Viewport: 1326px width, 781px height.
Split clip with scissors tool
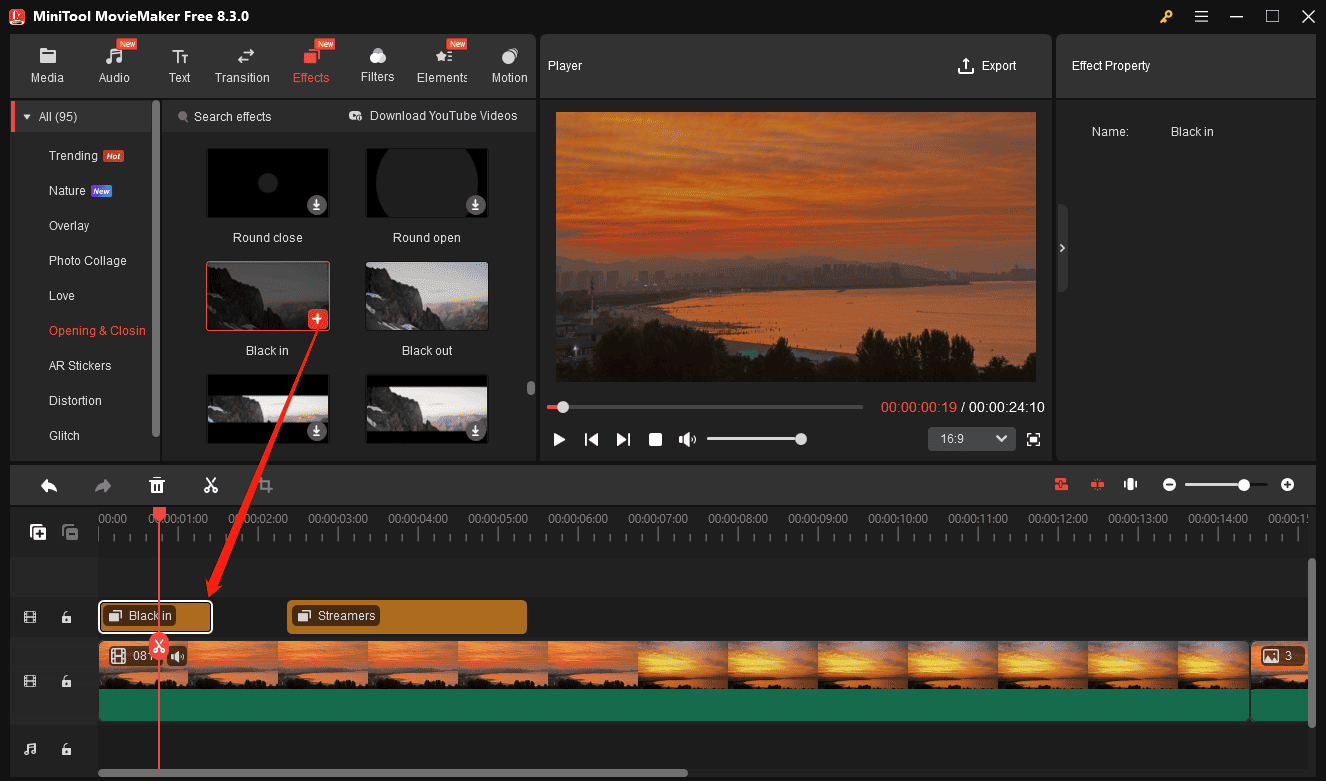[211, 485]
